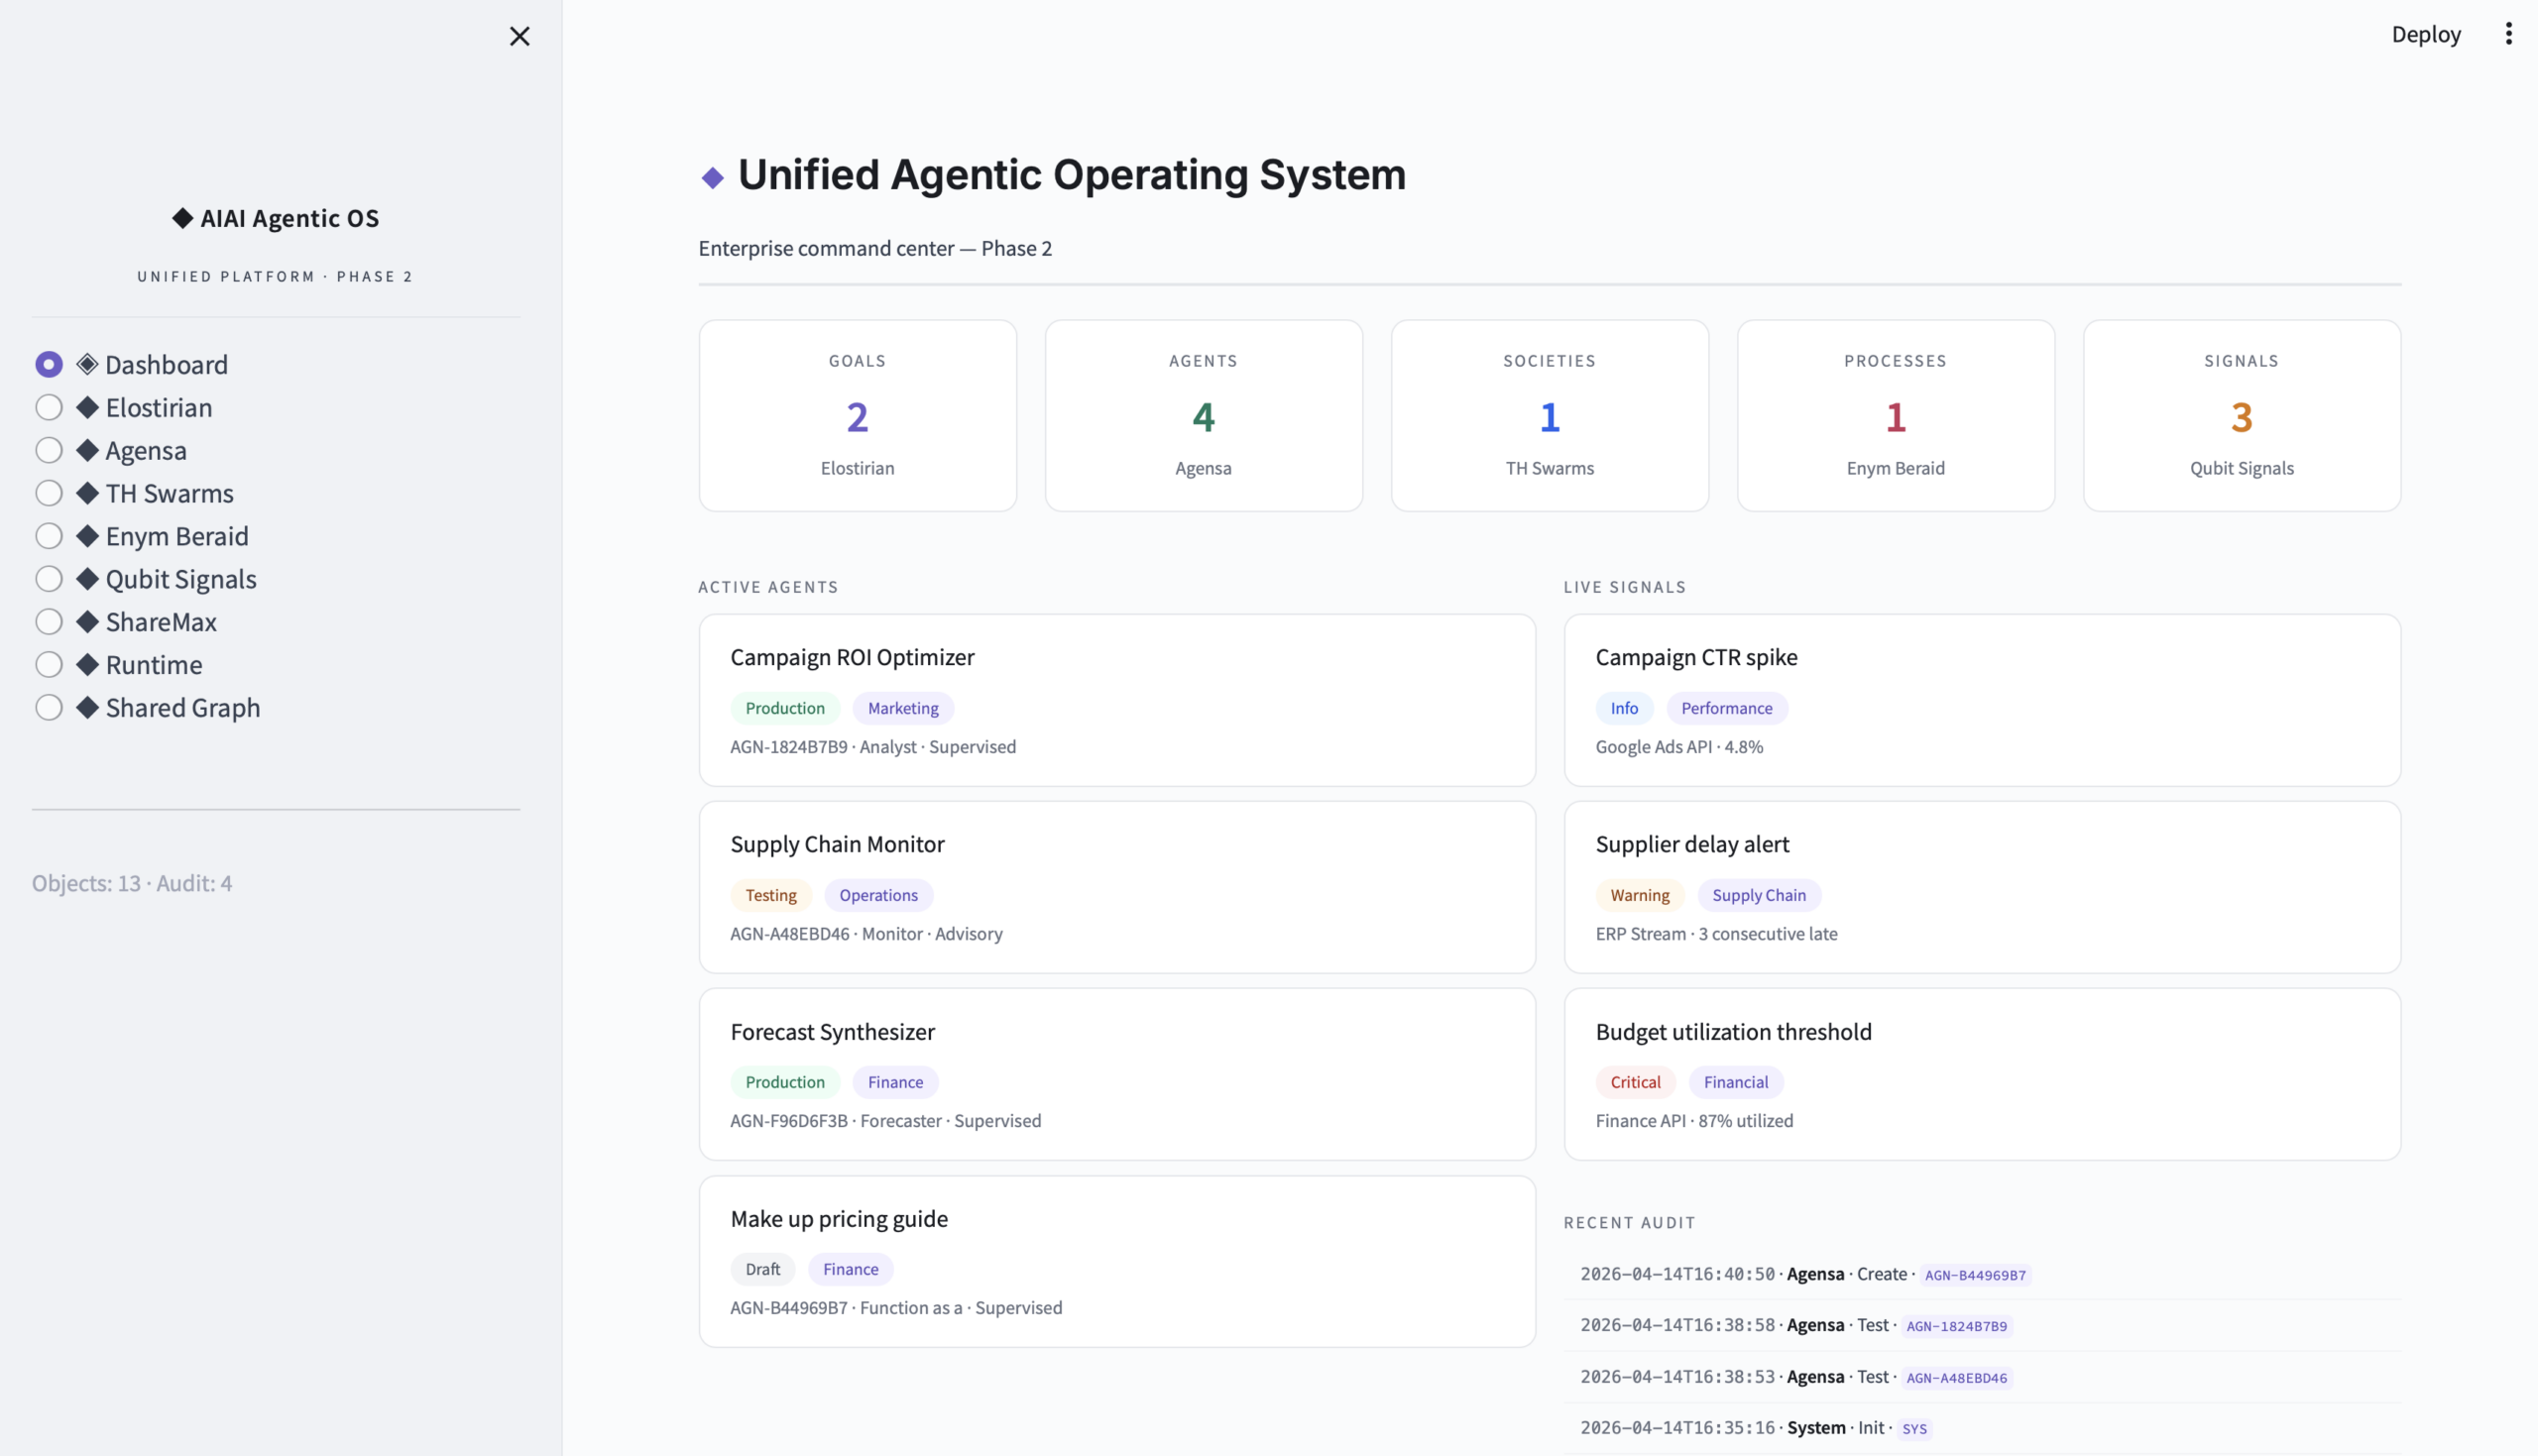Select the Agensa radio option
Screen dimensions: 2538x1456
click(x=49, y=450)
